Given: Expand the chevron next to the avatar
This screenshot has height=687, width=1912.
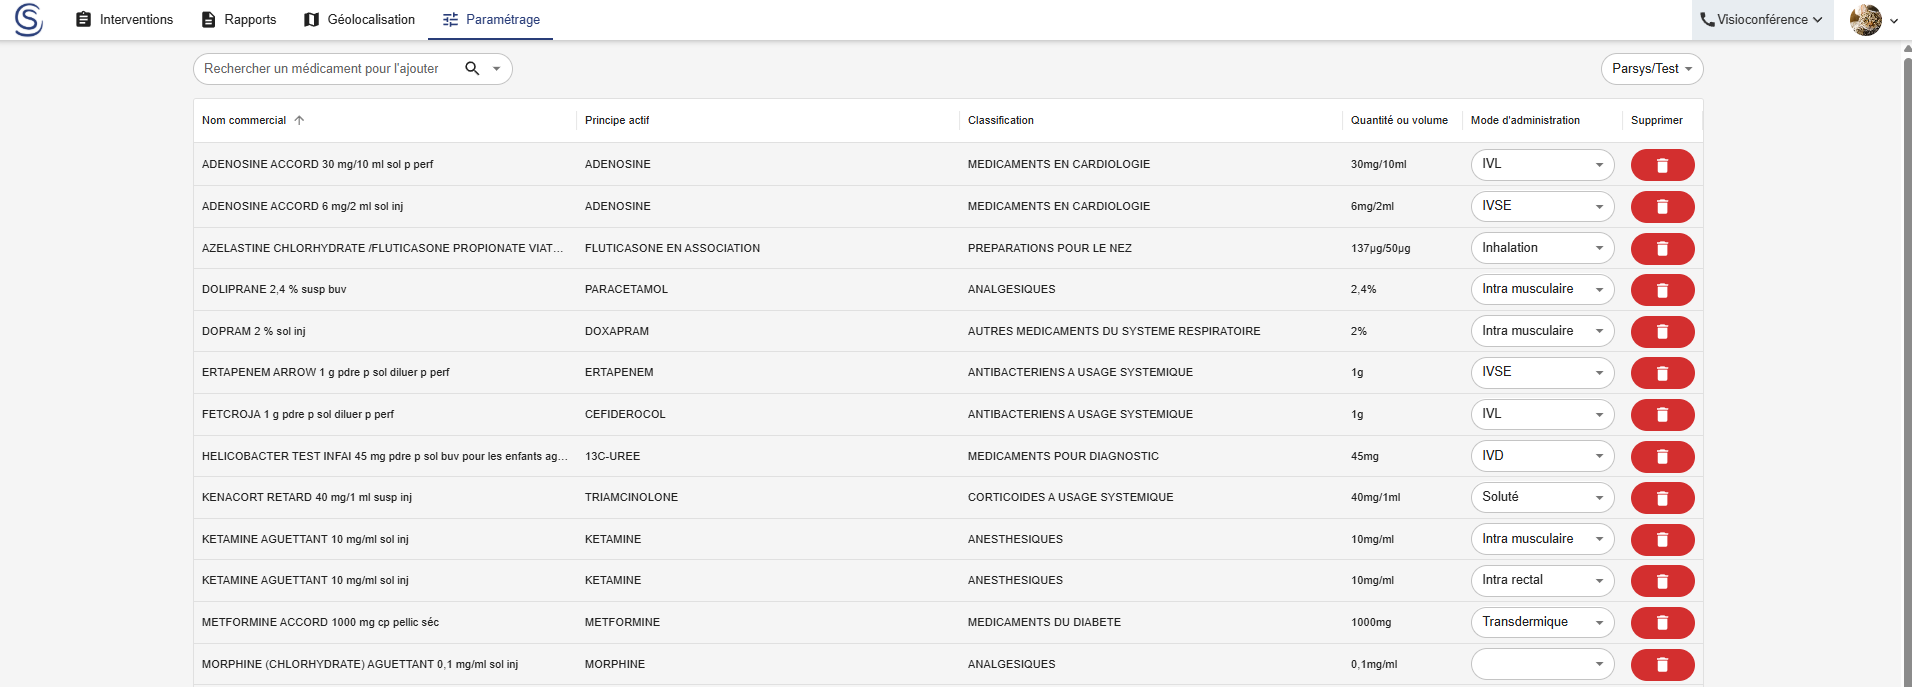Looking at the screenshot, I should (x=1894, y=20).
